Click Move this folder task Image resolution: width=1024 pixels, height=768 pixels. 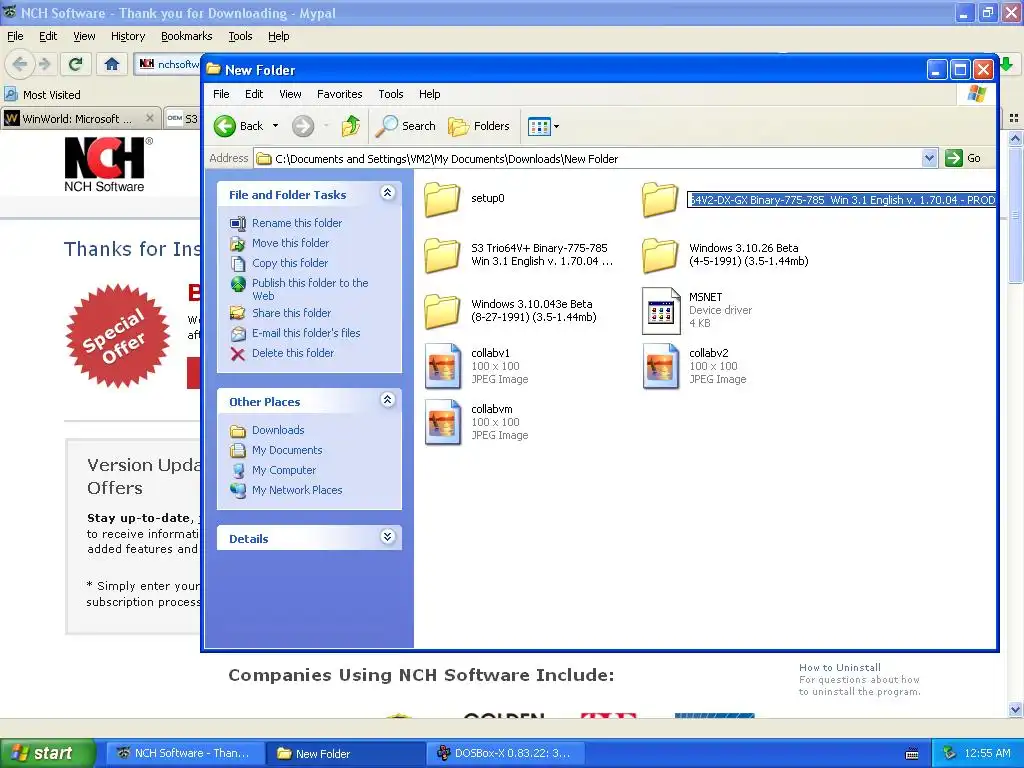click(x=290, y=243)
